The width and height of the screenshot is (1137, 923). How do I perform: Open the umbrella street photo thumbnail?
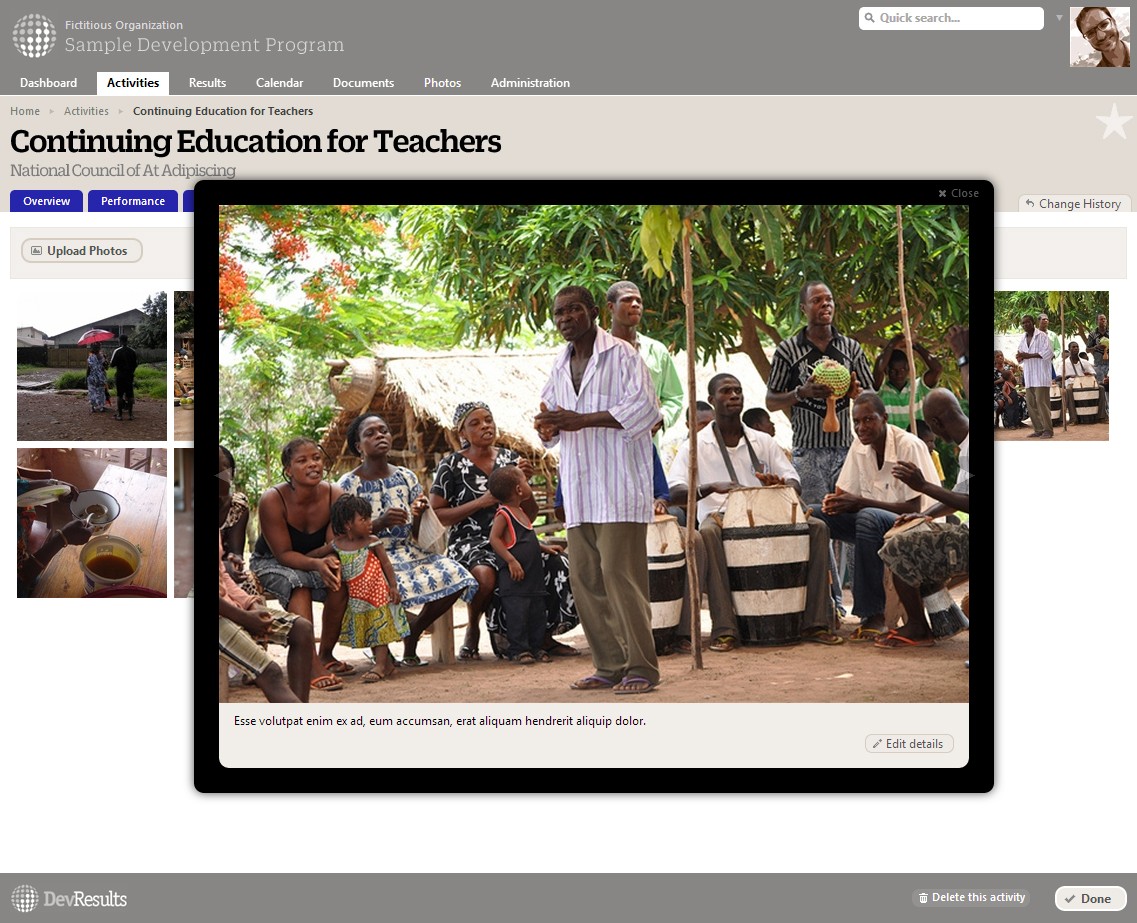tap(92, 365)
